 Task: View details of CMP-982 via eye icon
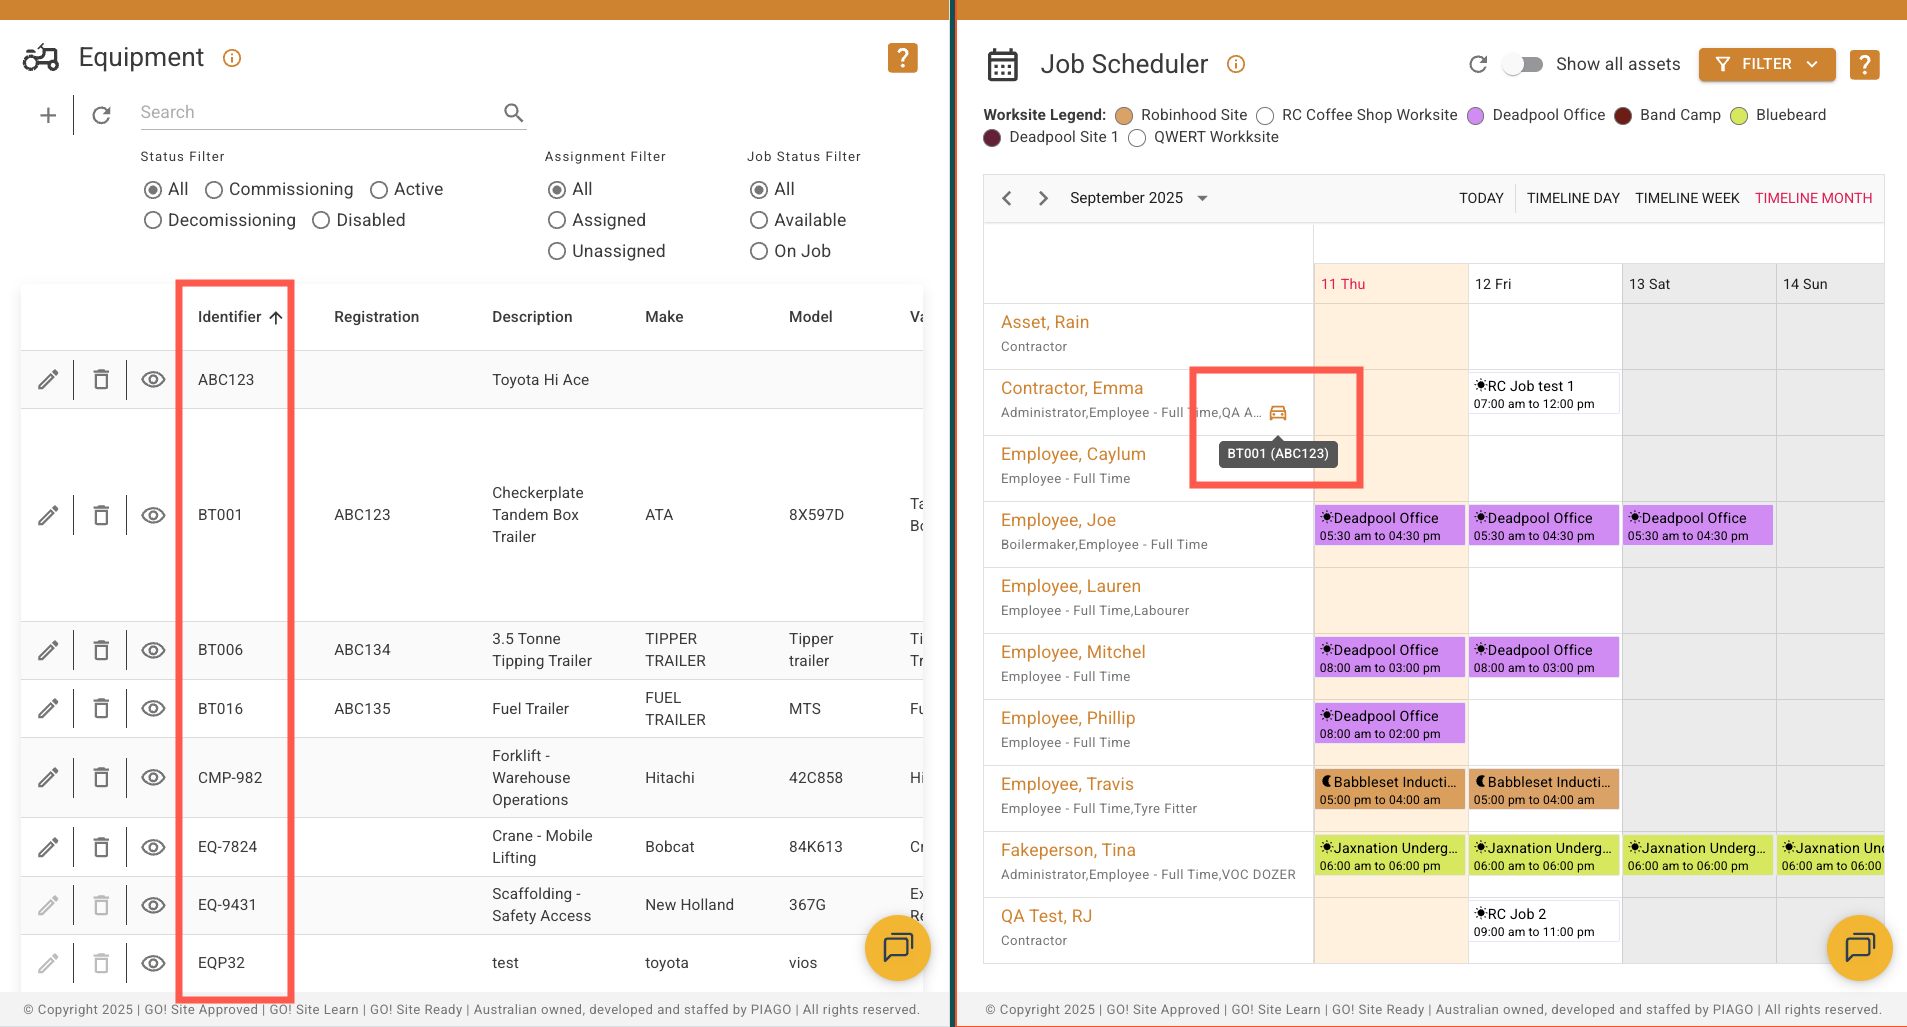pyautogui.click(x=153, y=777)
